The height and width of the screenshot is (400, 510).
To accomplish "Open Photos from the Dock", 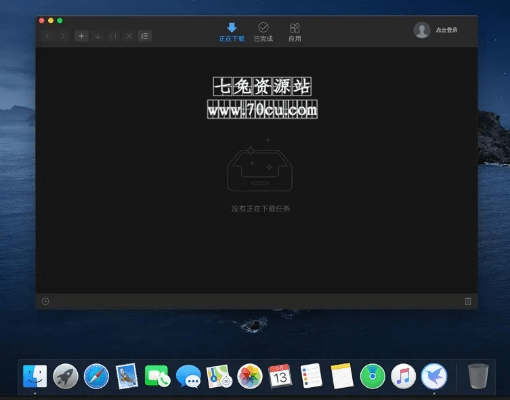I will tap(250, 376).
